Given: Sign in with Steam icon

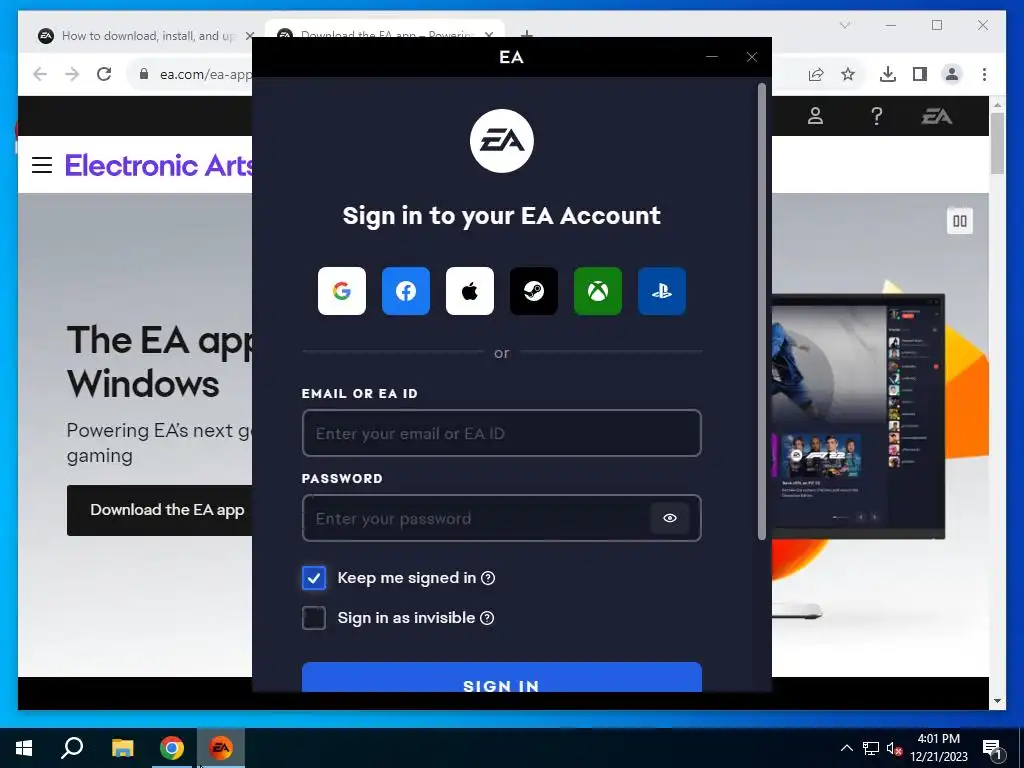Looking at the screenshot, I should [534, 291].
